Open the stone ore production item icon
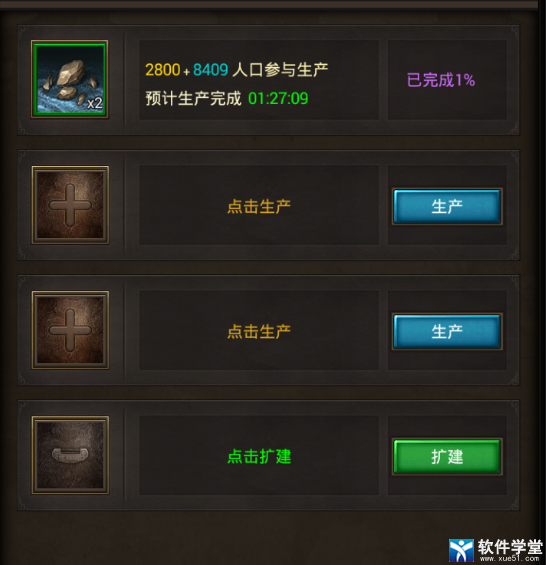This screenshot has height=565, width=546. coord(70,79)
